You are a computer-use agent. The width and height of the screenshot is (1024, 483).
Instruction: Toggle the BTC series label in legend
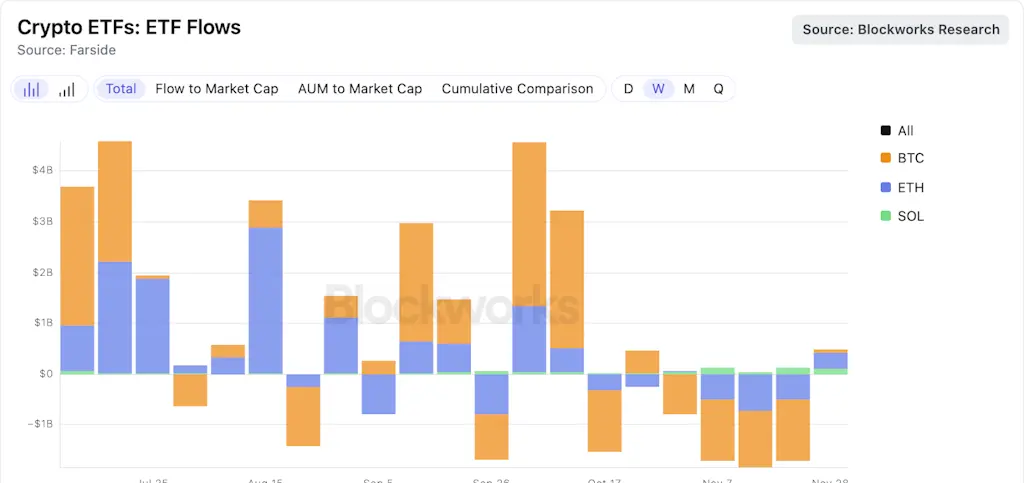(x=911, y=159)
